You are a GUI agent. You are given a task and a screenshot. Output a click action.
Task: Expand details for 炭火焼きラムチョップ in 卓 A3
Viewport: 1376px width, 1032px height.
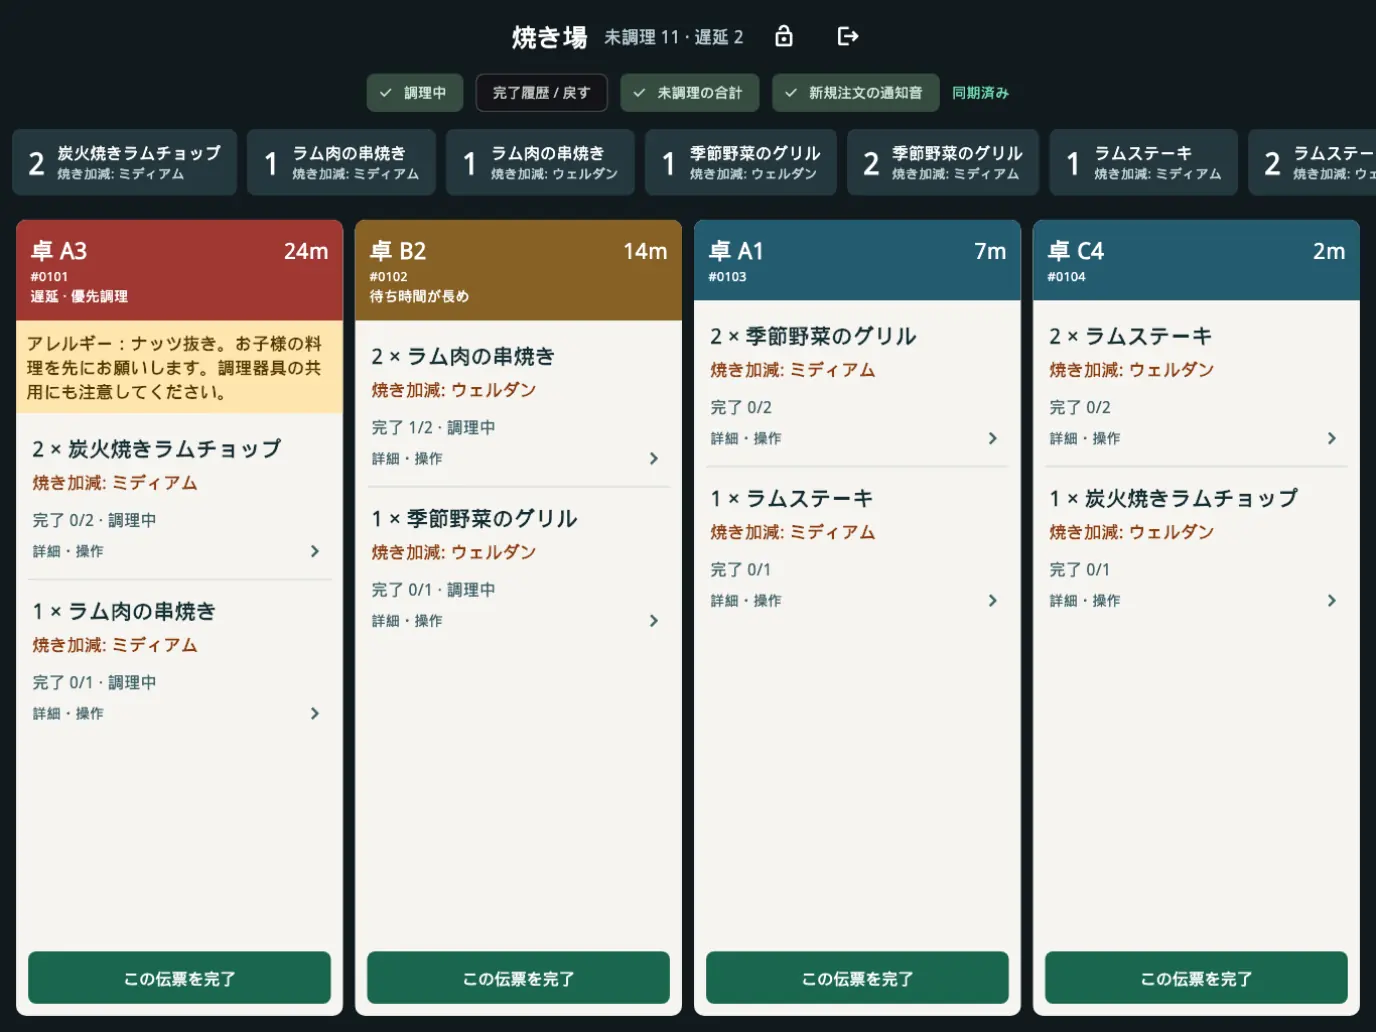[315, 551]
